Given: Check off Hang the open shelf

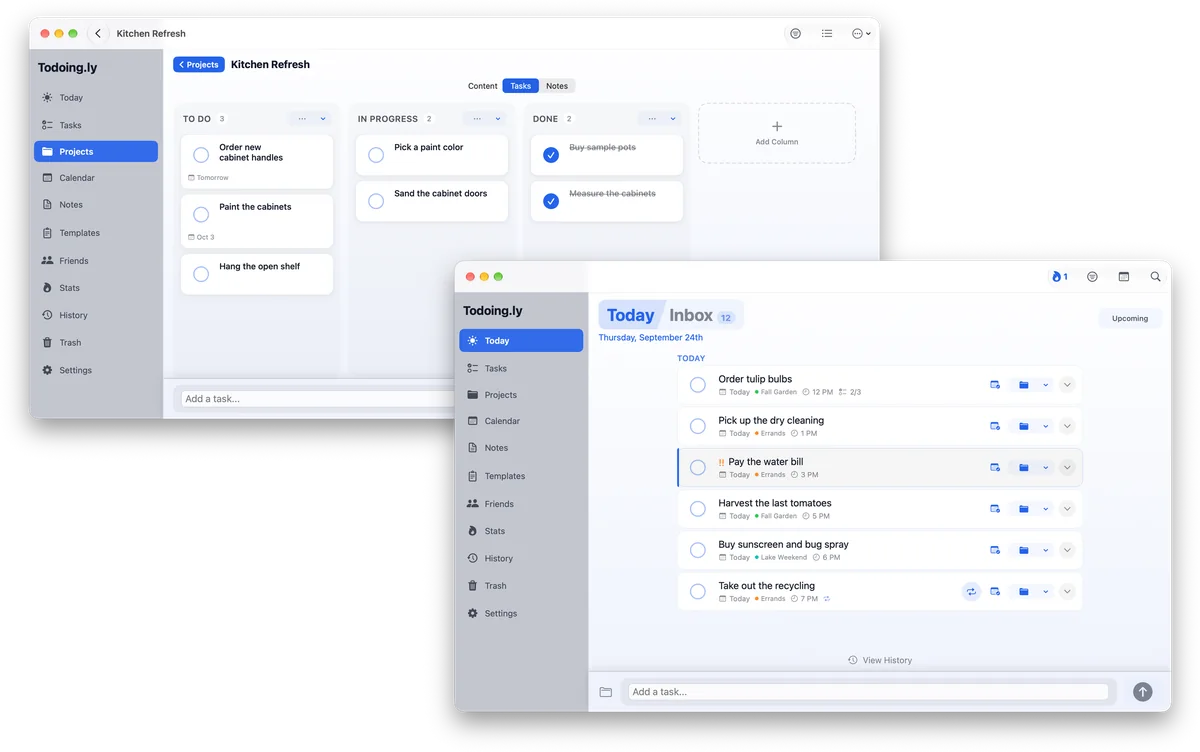Looking at the screenshot, I should point(201,274).
